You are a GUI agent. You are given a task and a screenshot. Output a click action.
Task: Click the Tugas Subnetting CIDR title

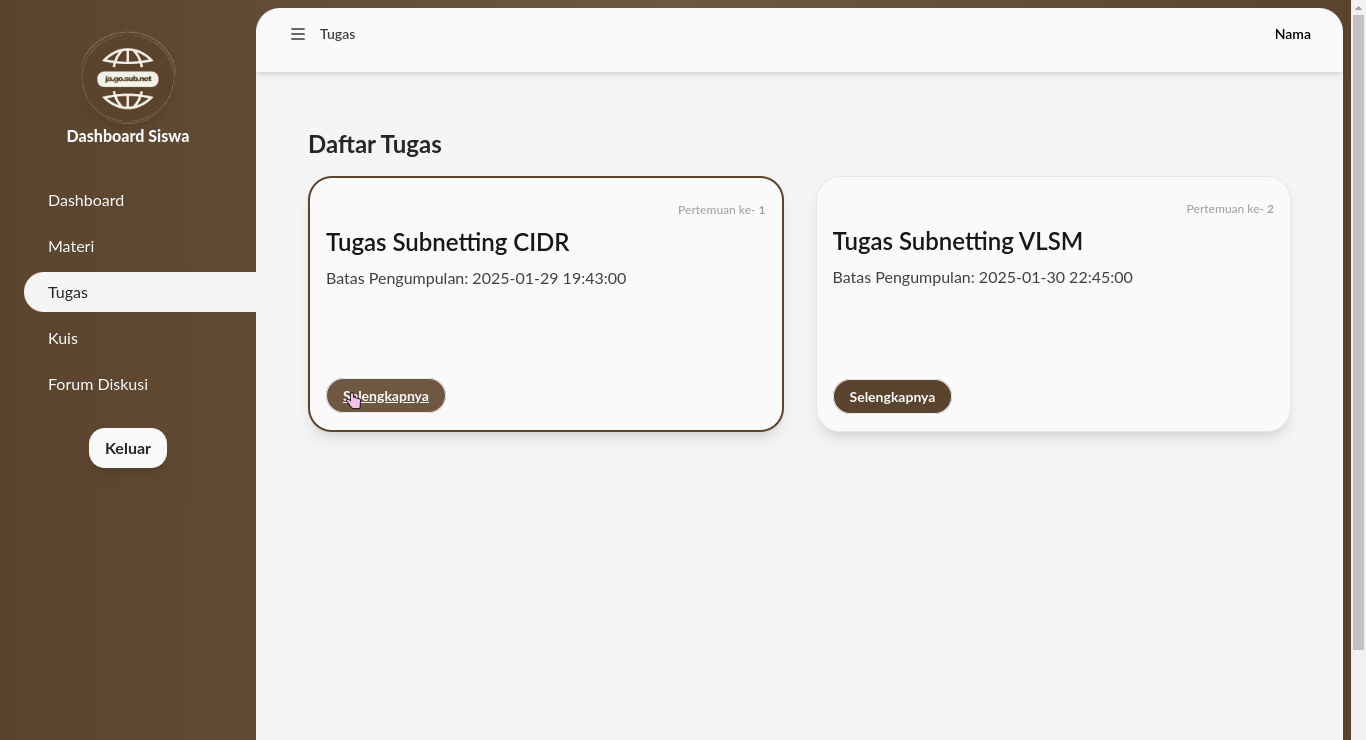(x=448, y=242)
